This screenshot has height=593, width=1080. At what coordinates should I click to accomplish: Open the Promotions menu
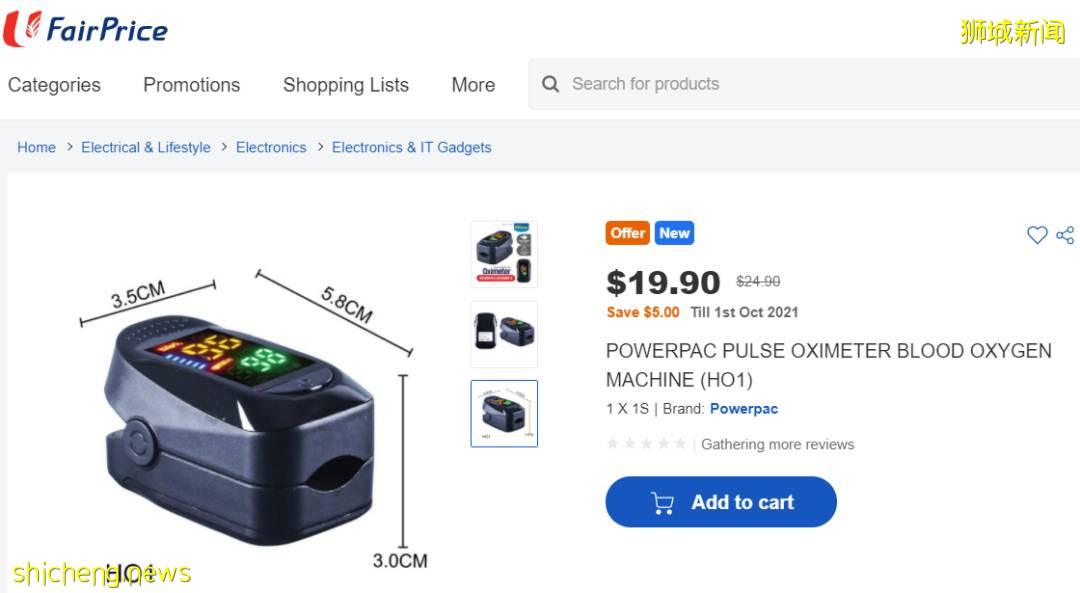191,85
